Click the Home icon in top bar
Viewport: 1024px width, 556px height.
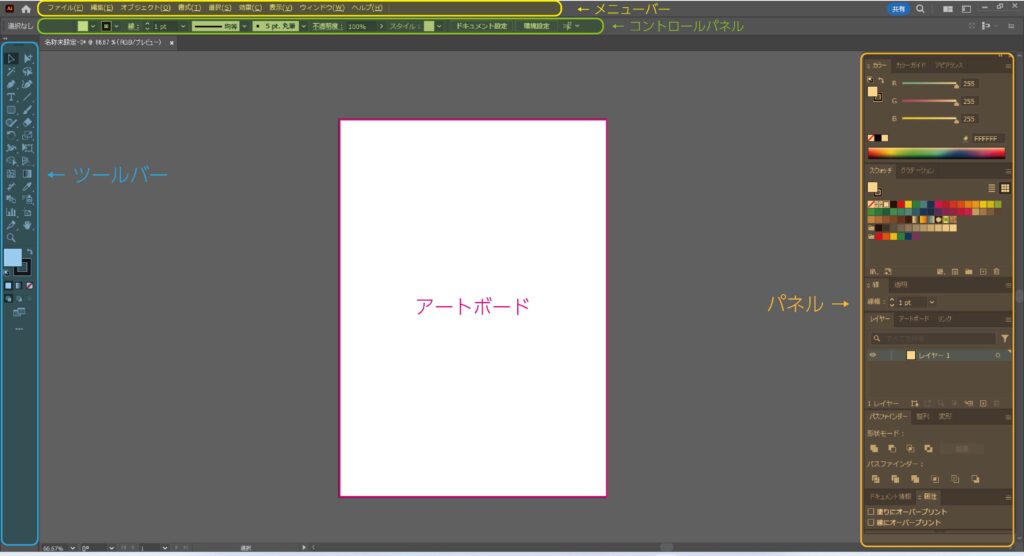(x=26, y=8)
